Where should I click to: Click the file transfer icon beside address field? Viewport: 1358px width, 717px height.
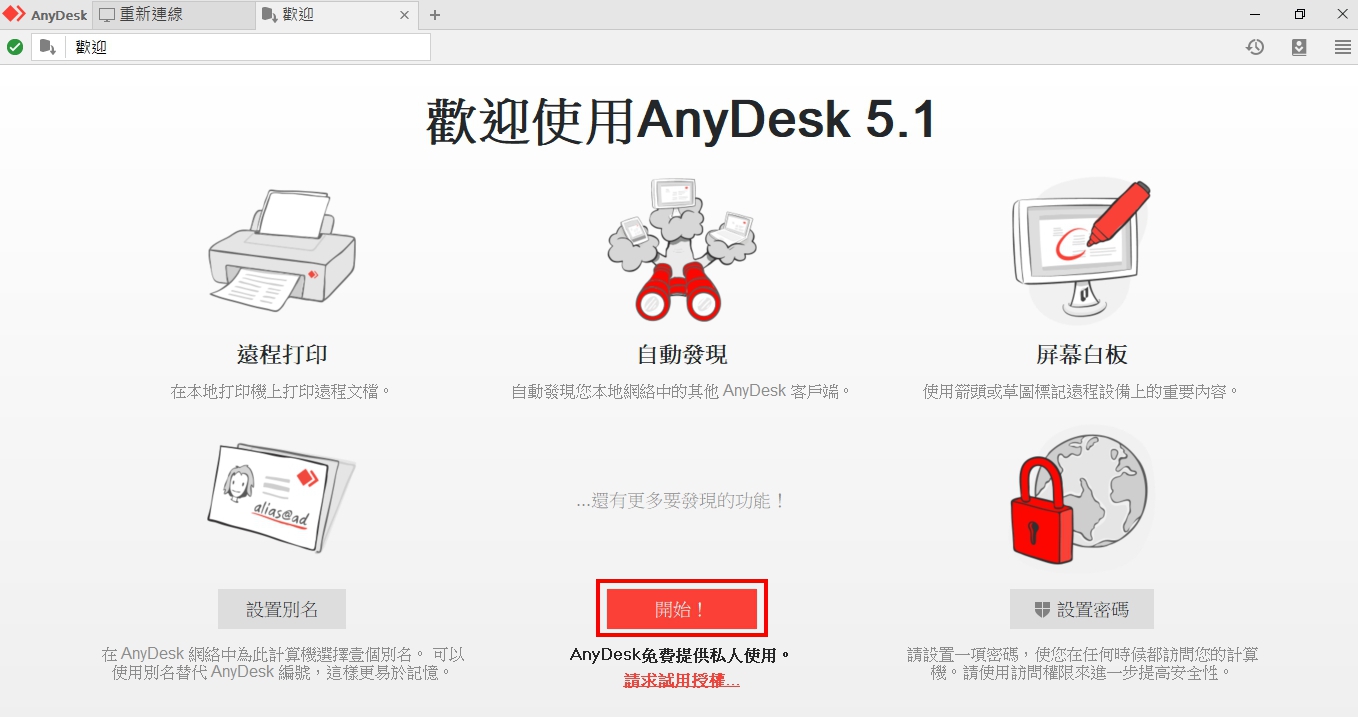tap(48, 47)
